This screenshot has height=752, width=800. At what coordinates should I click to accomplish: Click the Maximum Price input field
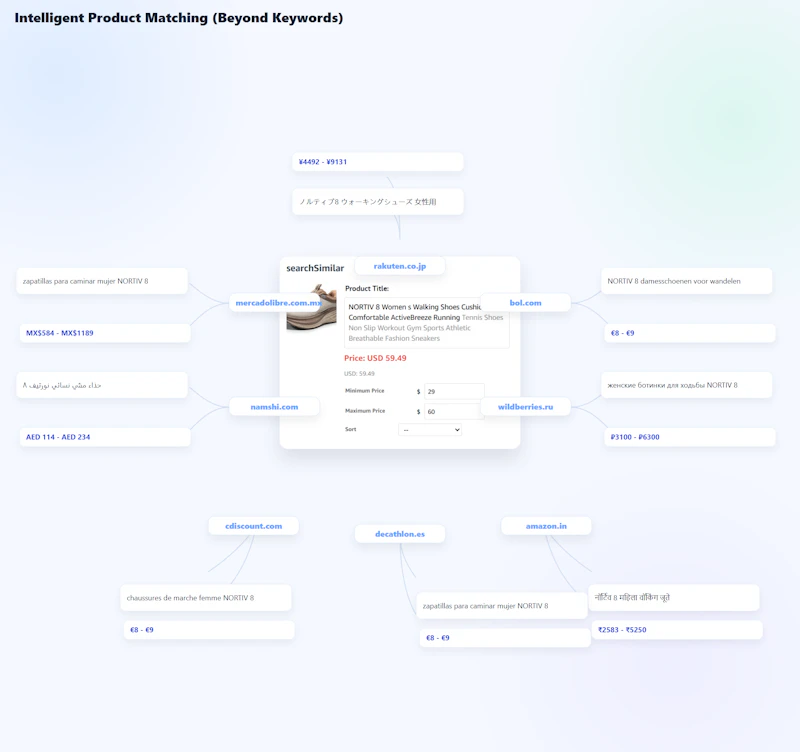(454, 411)
